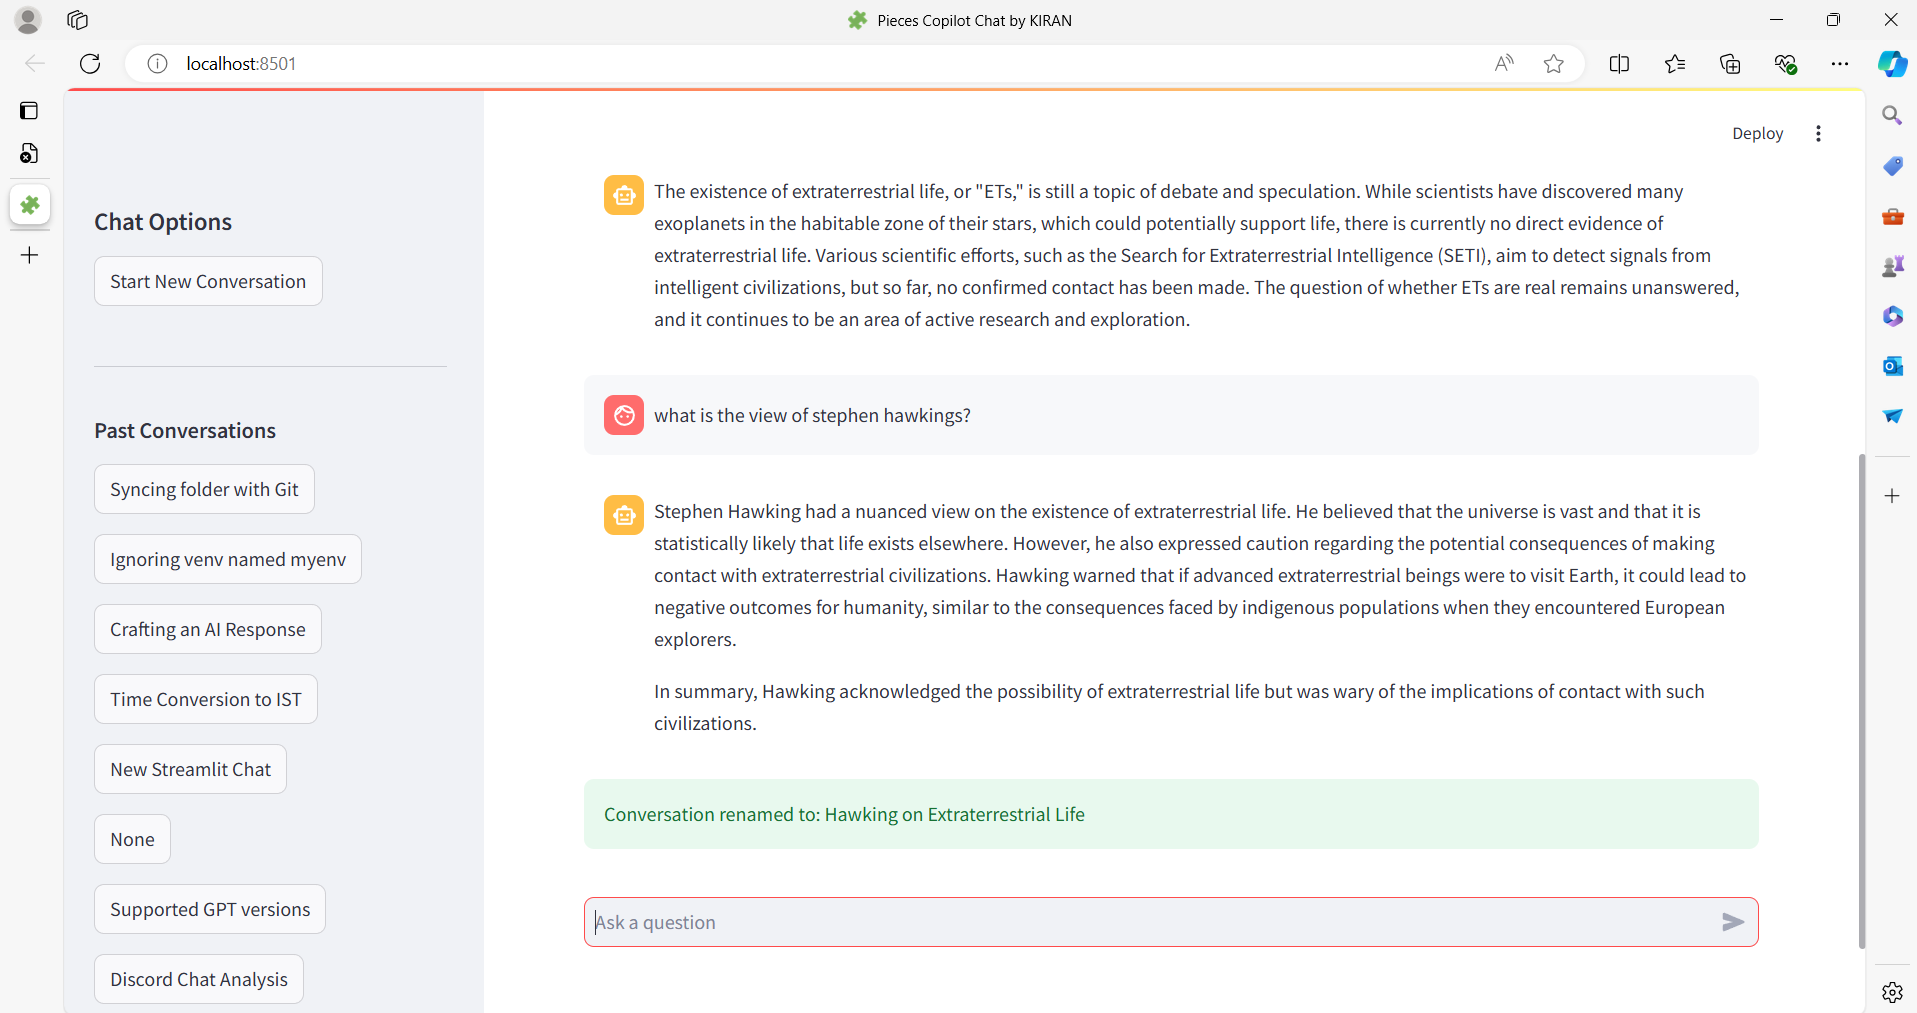Click the browser profile avatar icon

tap(28, 20)
